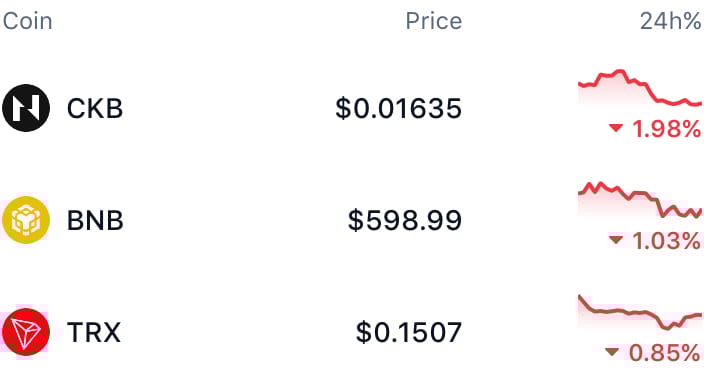
Task: Sort the table by Coin column header
Action: coord(27,21)
